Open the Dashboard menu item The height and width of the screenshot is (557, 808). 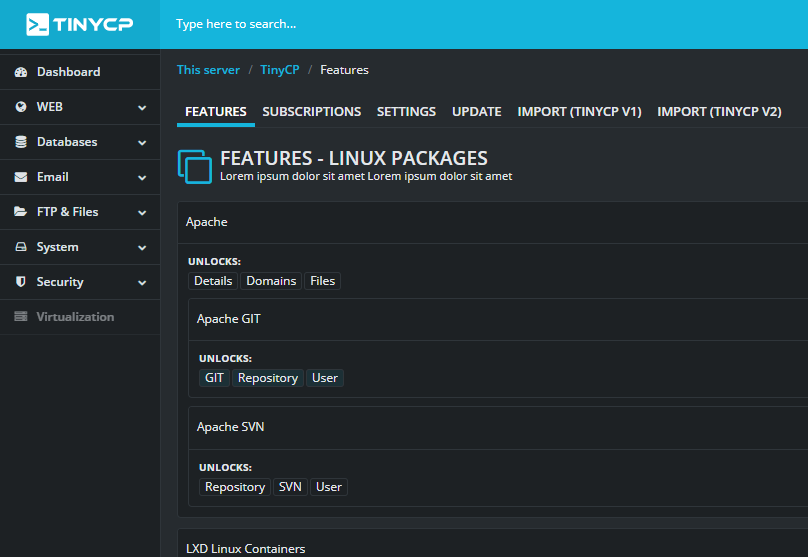click(x=80, y=72)
